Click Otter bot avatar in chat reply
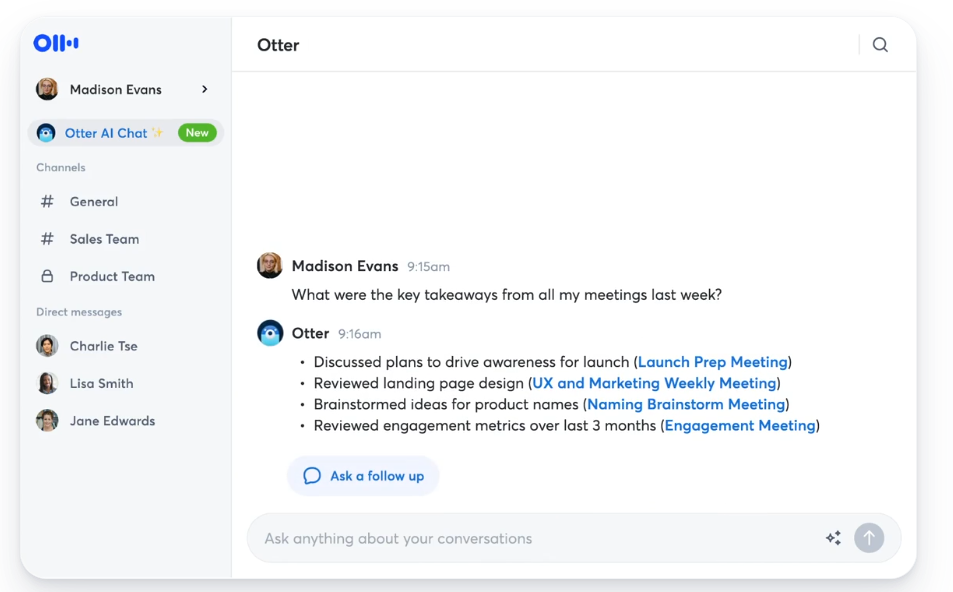Image resolution: width=953 pixels, height=592 pixels. click(x=270, y=333)
